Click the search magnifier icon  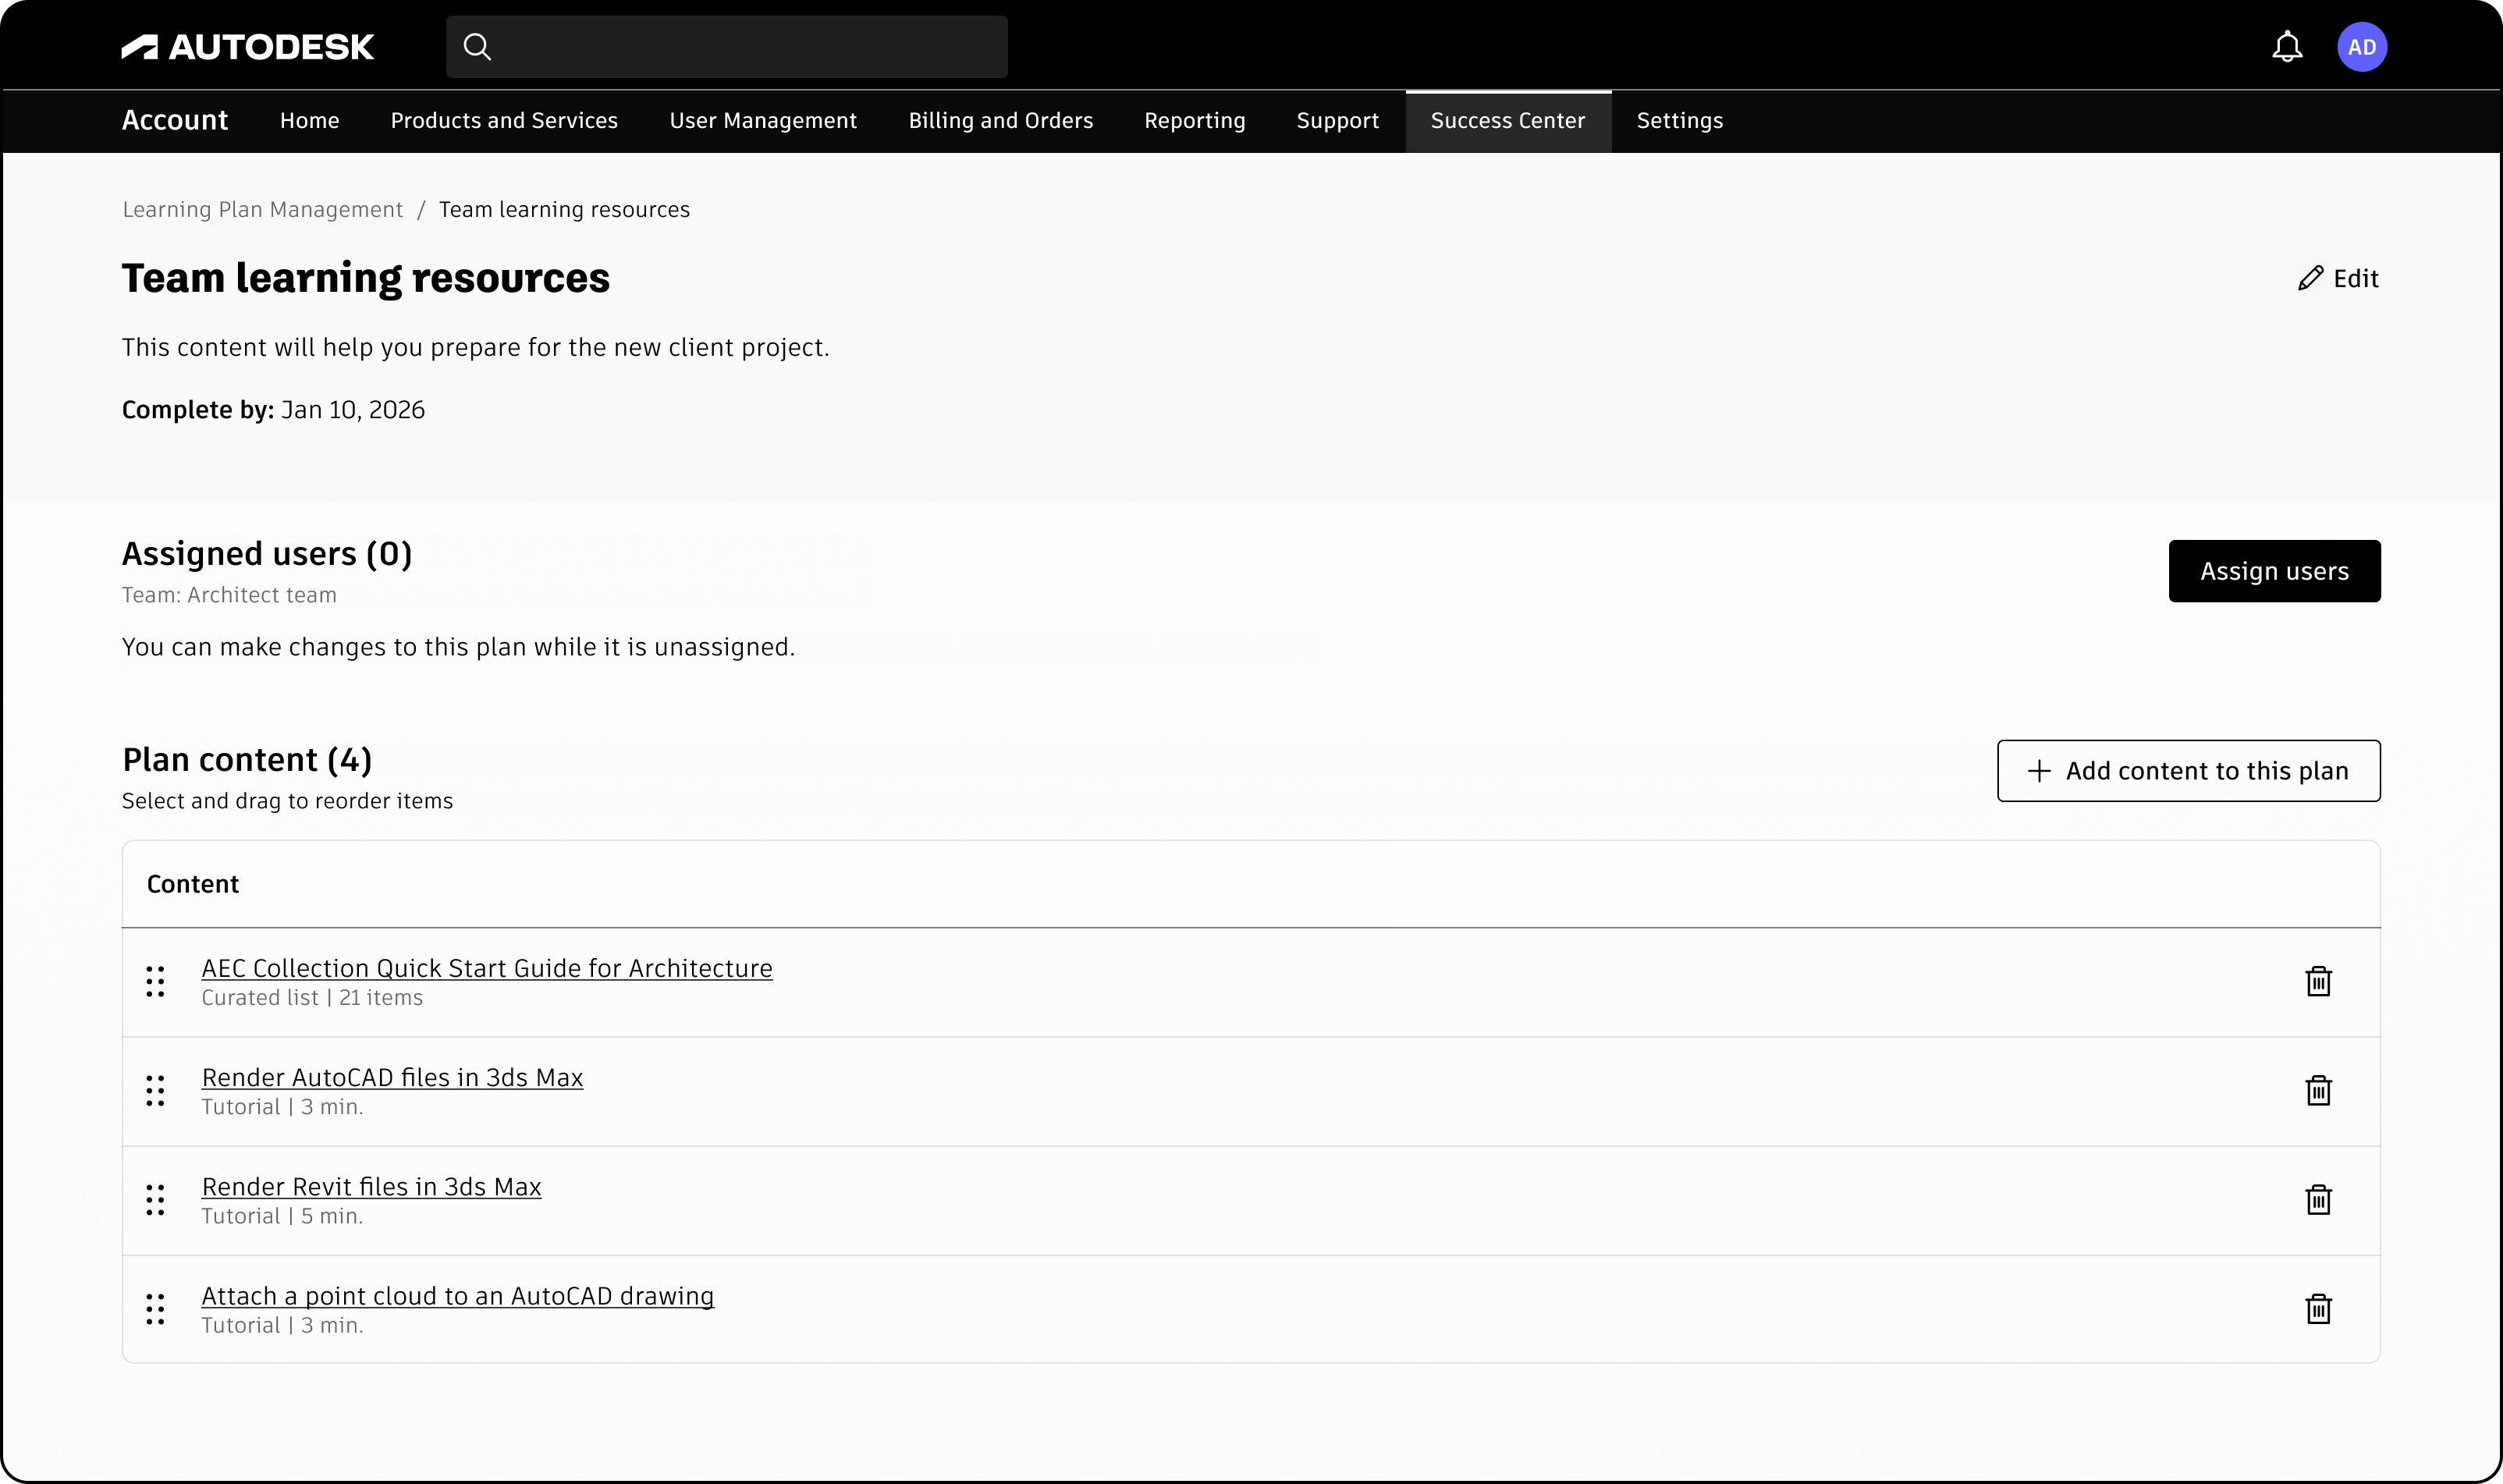477,47
